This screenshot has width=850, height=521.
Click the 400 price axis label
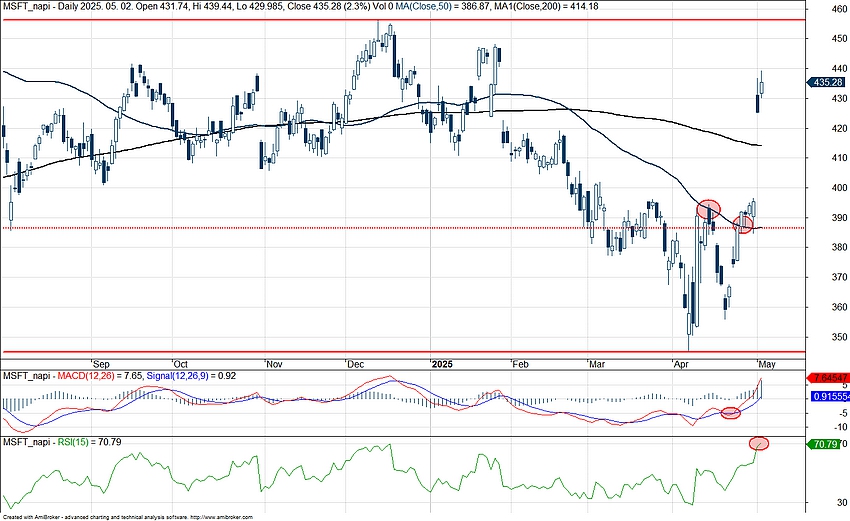click(840, 188)
